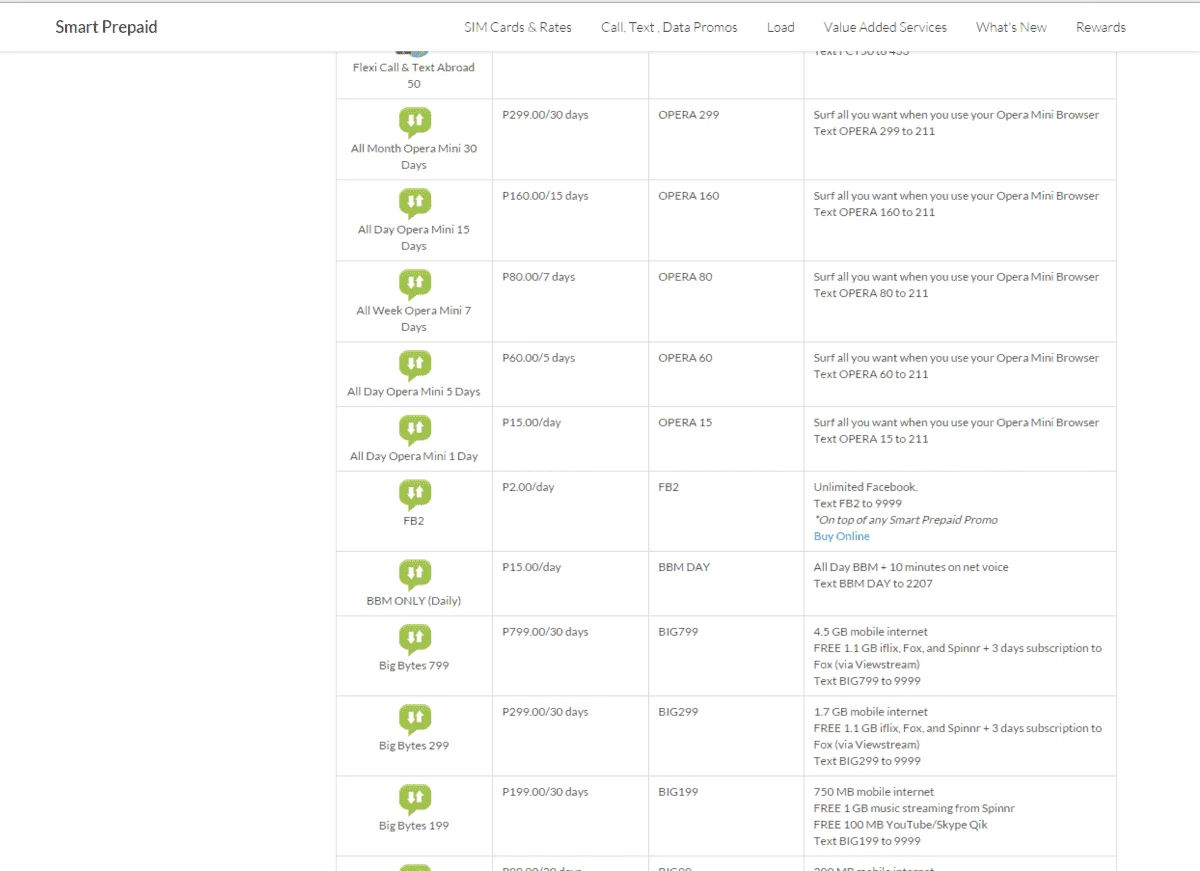Select the text '1.7 GB mobile internet'
This screenshot has width=1200, height=871.
coord(871,712)
